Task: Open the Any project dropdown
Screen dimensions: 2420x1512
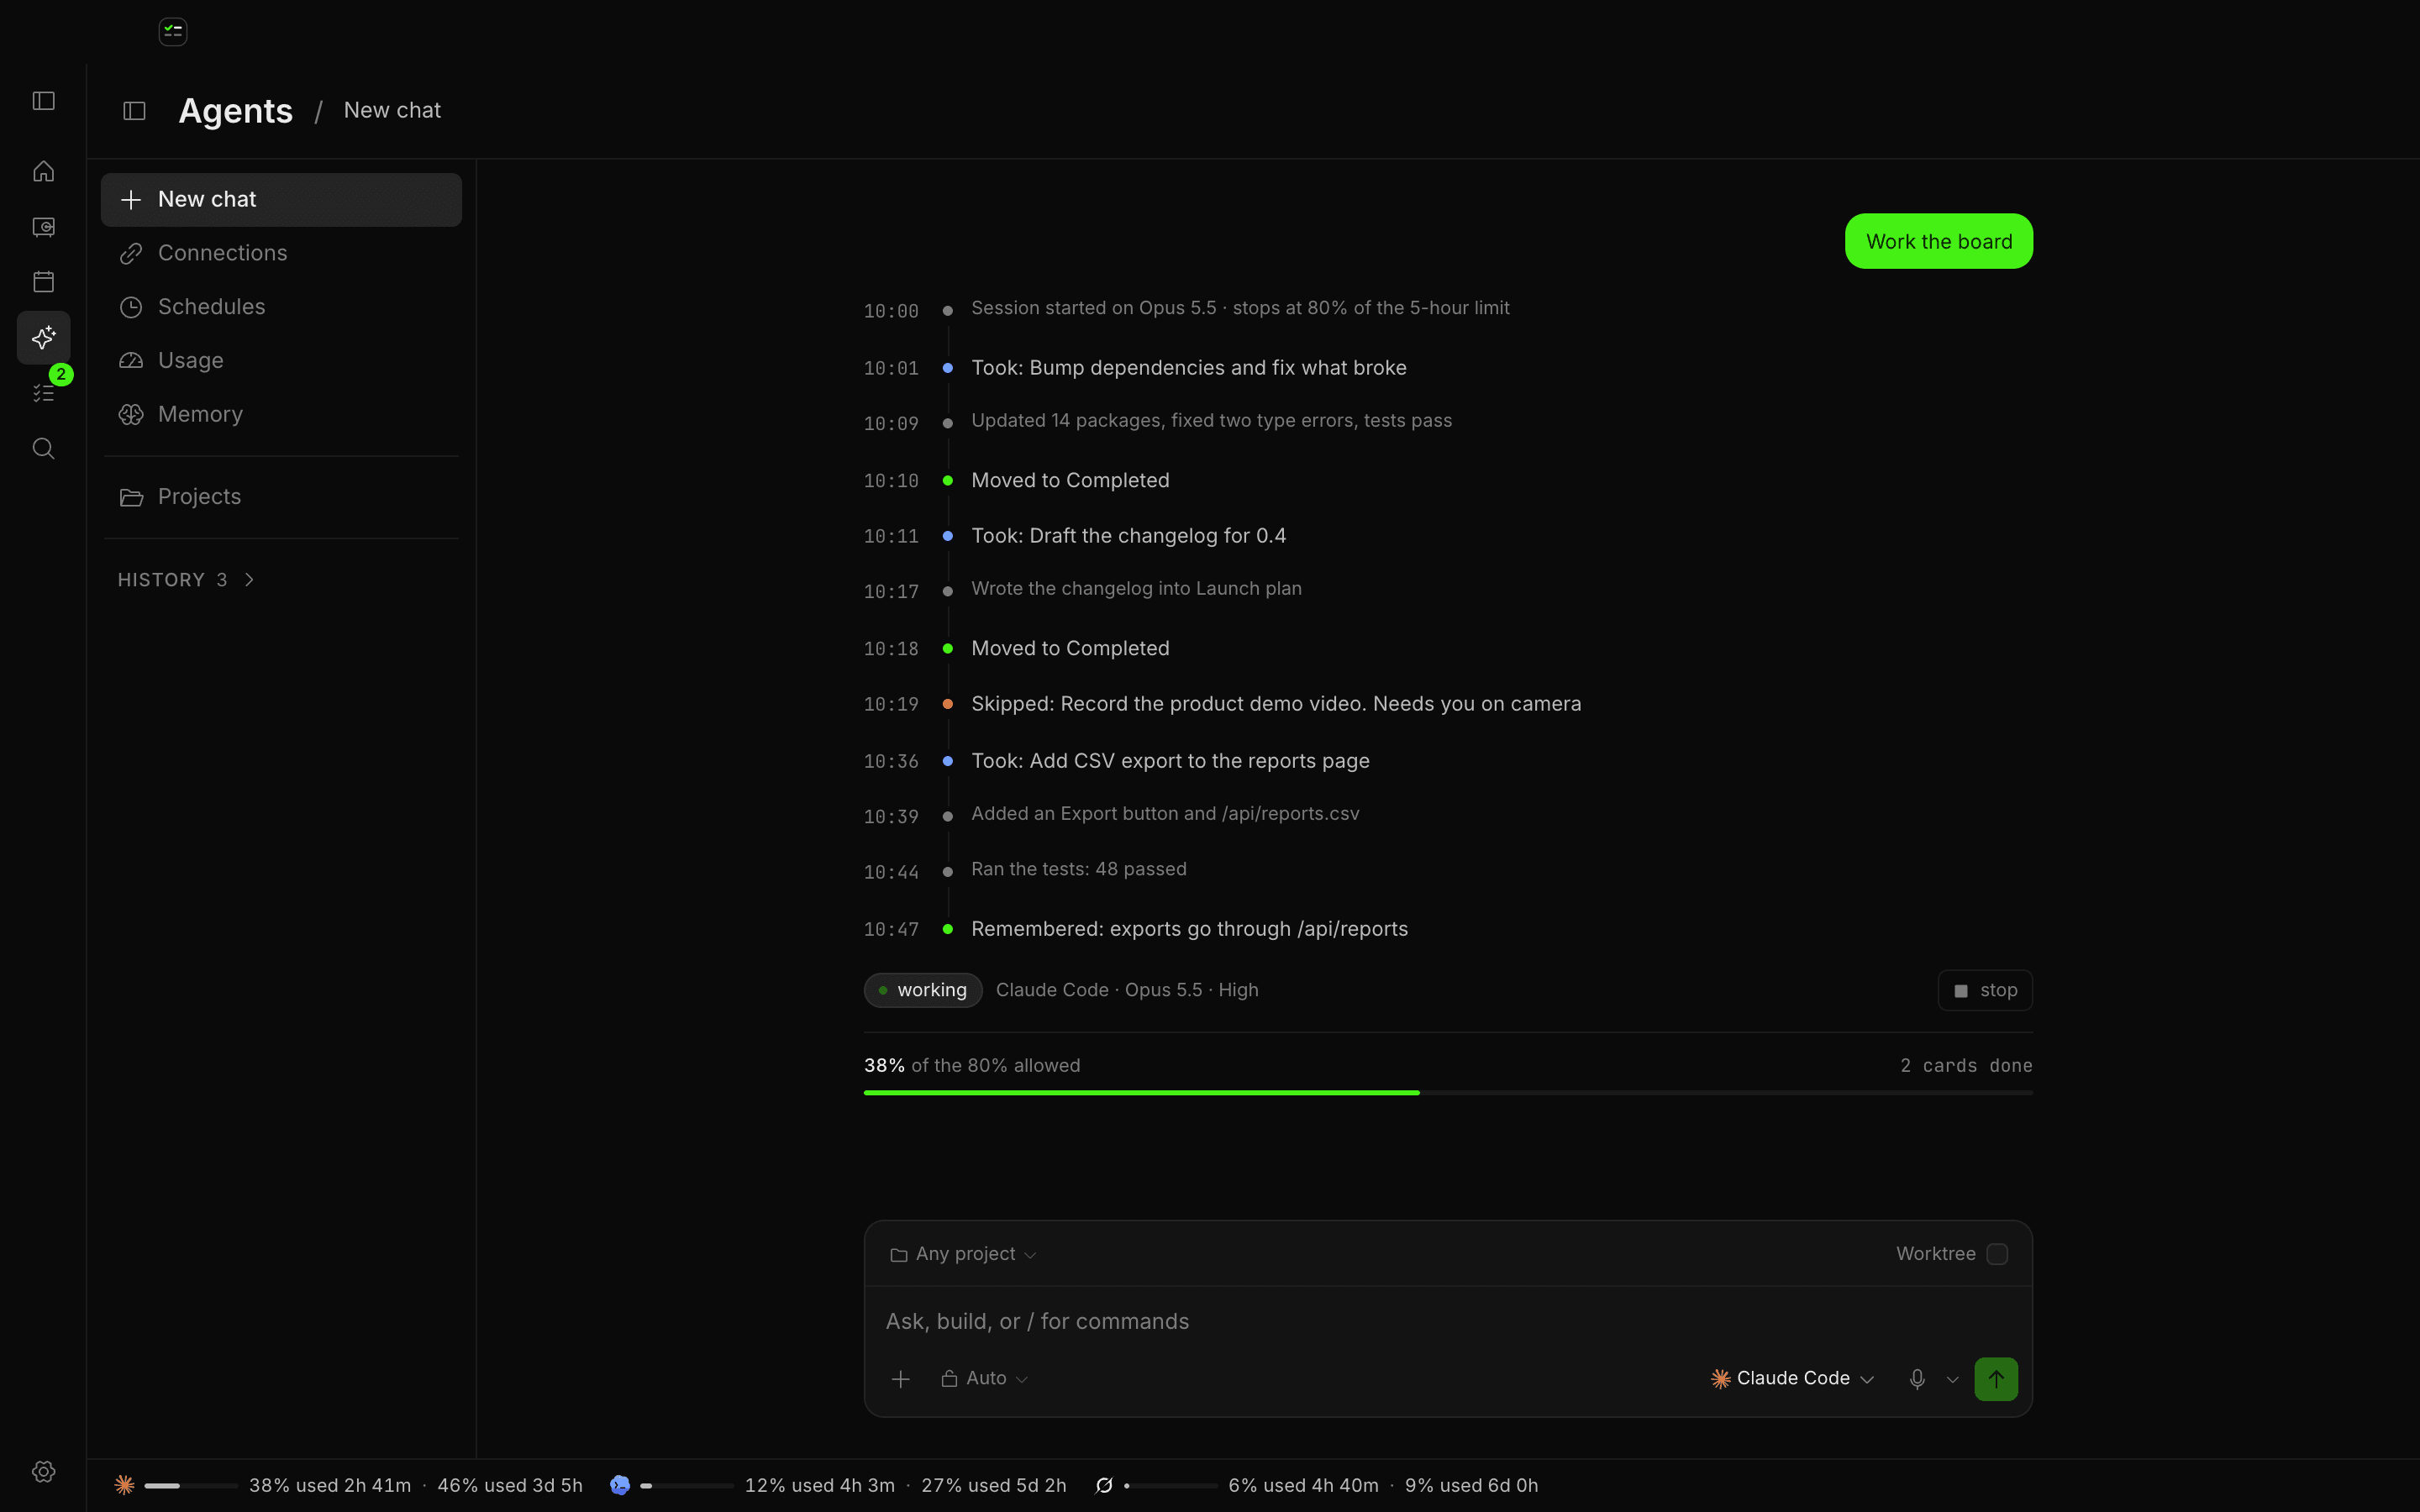Action: tap(963, 1254)
